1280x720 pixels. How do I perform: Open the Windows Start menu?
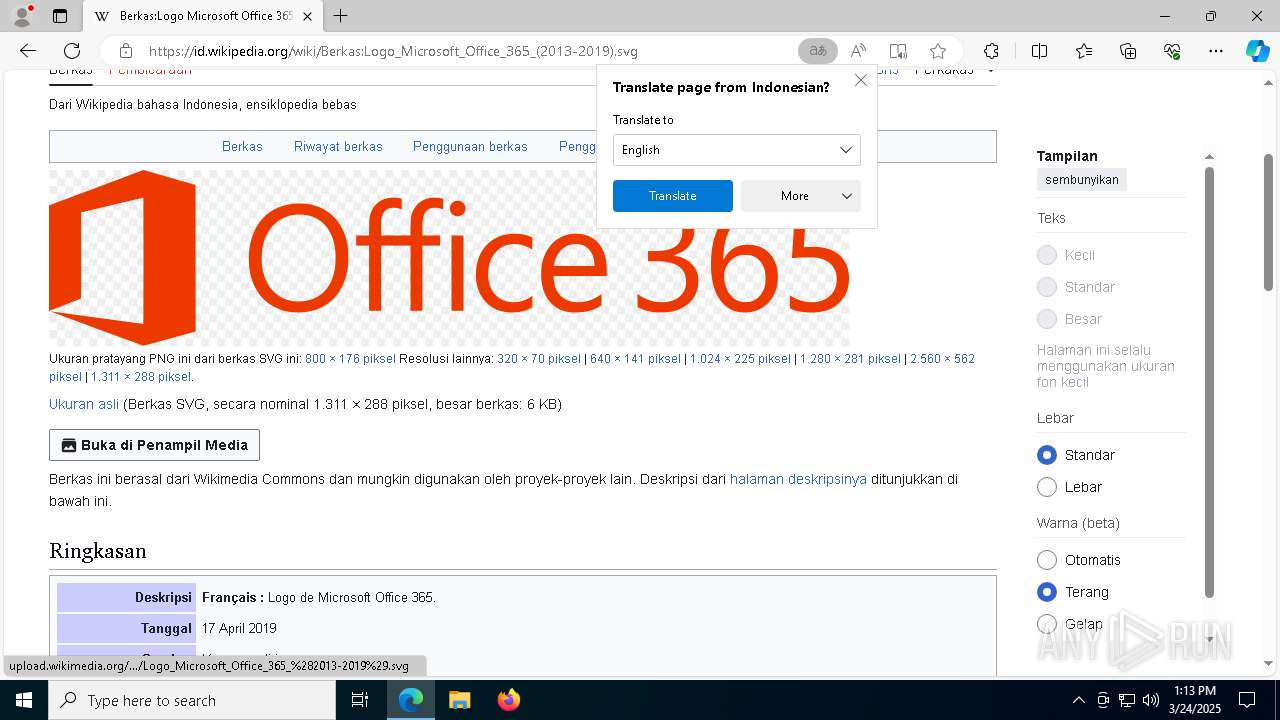point(23,700)
